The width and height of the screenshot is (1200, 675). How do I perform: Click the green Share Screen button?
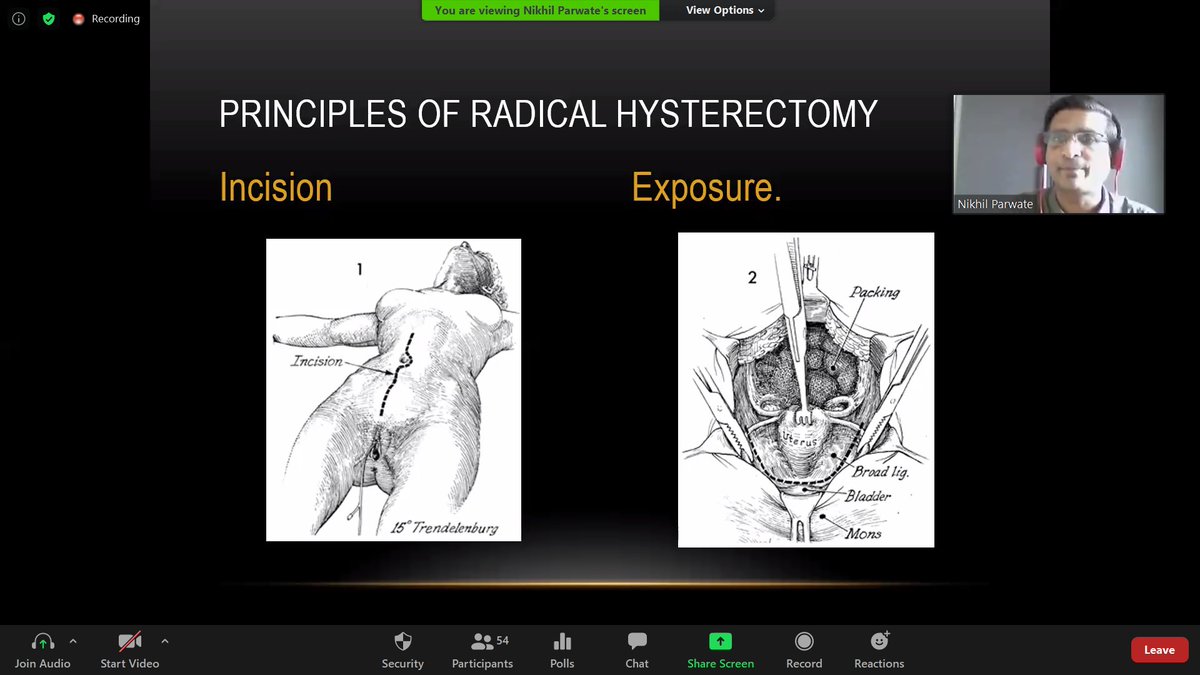tap(720, 650)
